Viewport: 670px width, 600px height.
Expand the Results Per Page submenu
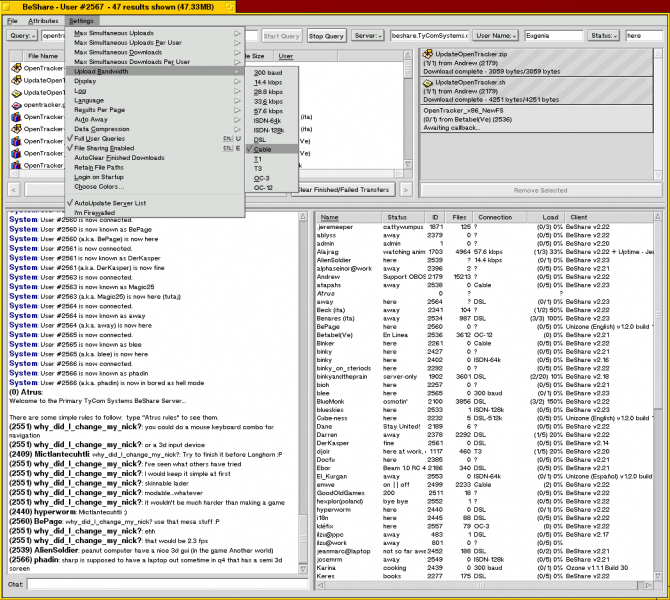click(155, 110)
